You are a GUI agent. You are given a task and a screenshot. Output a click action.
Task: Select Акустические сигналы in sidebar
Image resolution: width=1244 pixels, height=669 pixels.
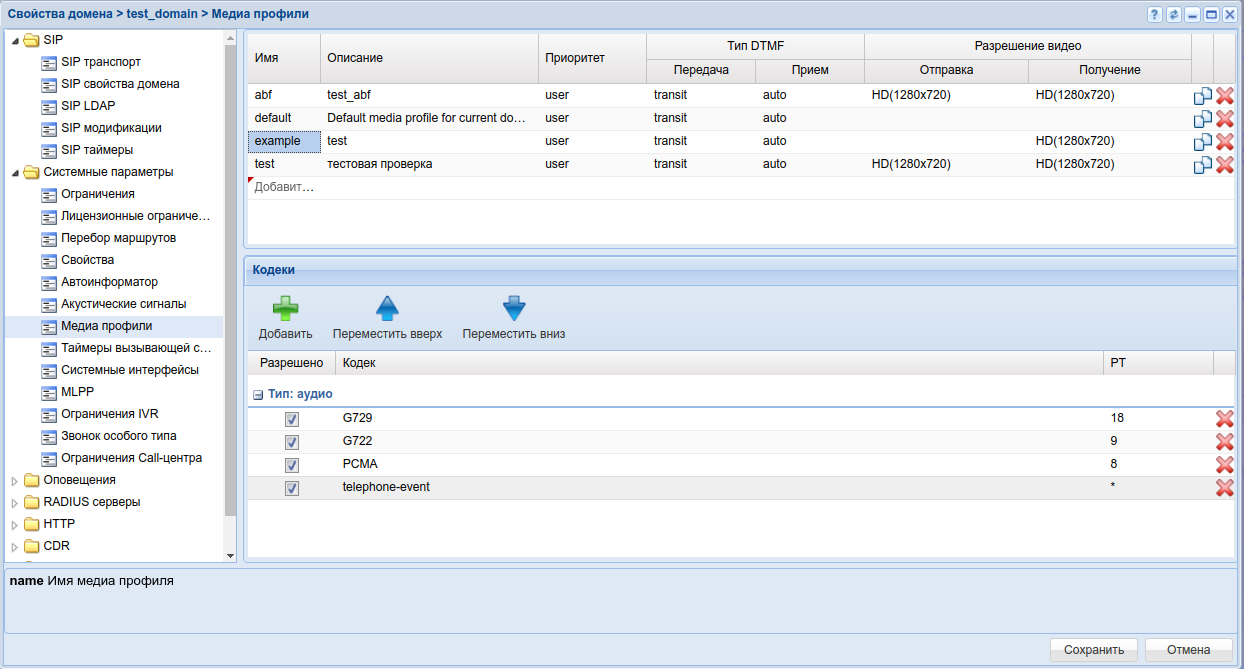[x=123, y=304]
